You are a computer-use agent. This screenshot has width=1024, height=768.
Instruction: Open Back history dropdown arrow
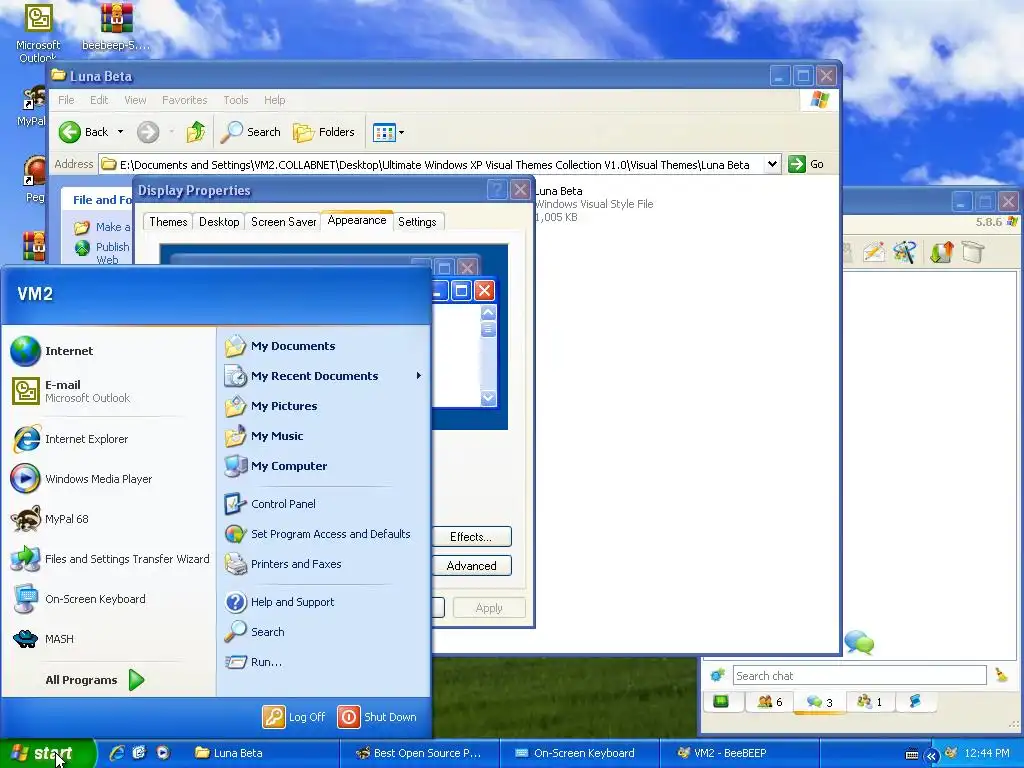(120, 132)
